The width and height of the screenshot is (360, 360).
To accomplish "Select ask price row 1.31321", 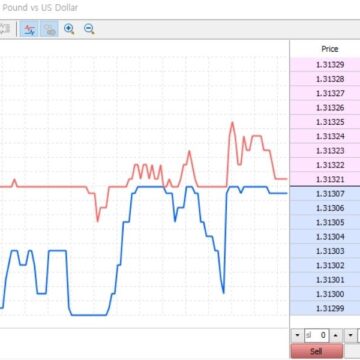I will [x=325, y=179].
